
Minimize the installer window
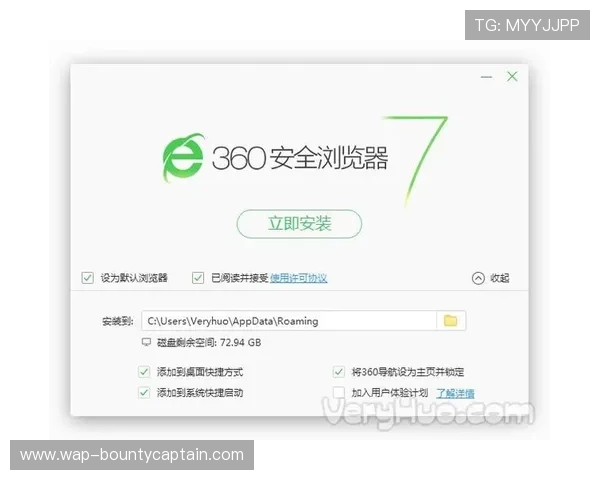click(486, 77)
